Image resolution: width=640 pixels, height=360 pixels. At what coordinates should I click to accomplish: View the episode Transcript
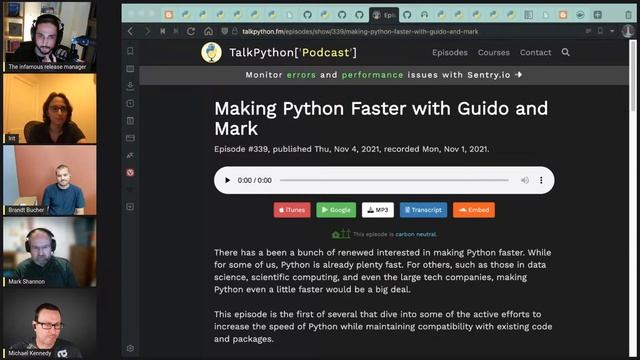(x=423, y=210)
